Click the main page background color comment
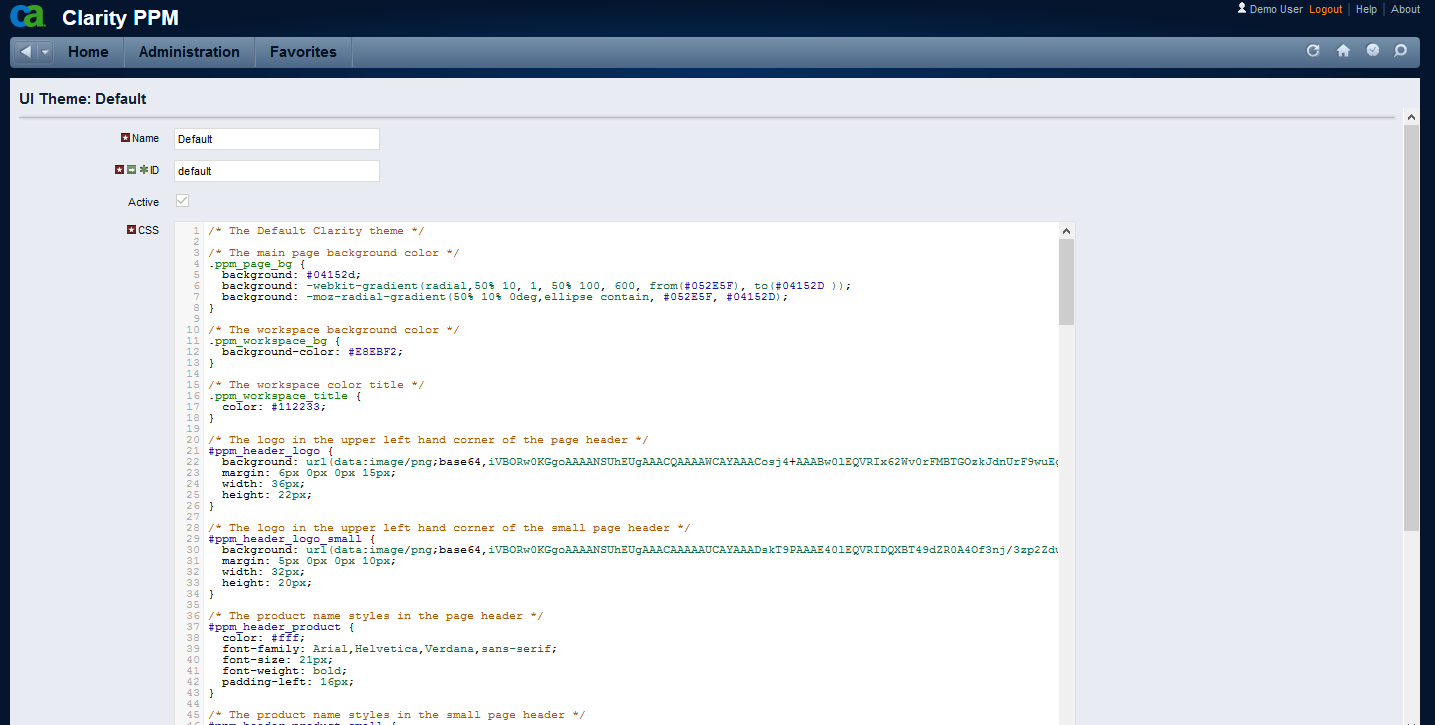This screenshot has height=725, width=1435. tap(333, 253)
